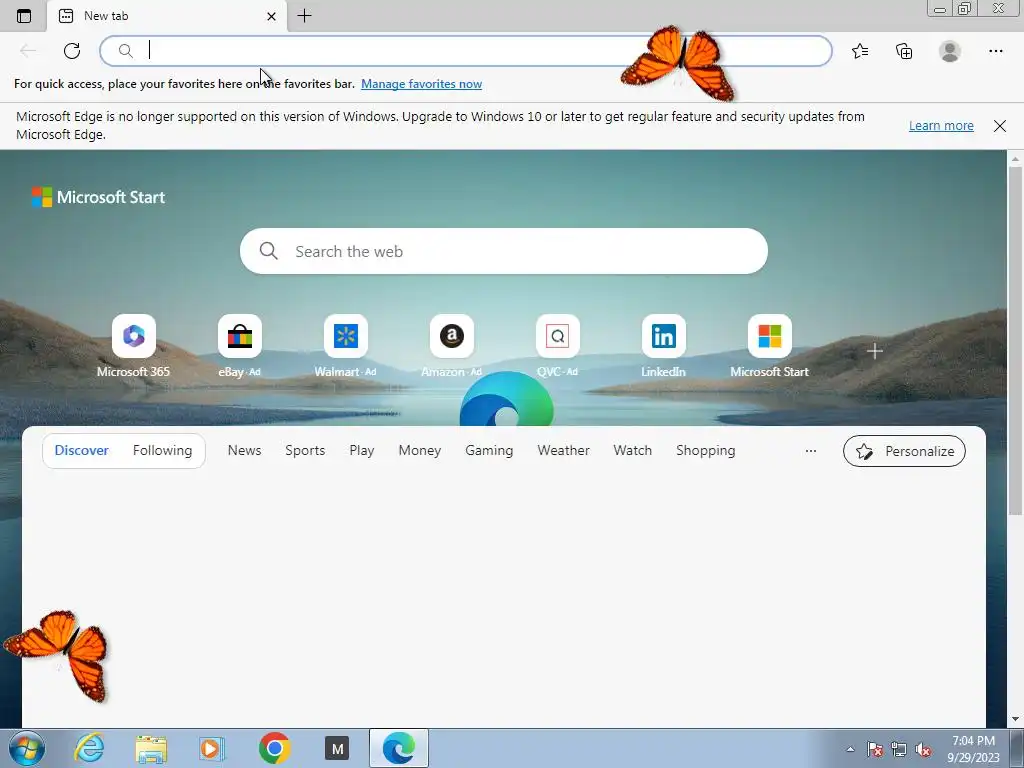Image resolution: width=1024 pixels, height=768 pixels.
Task: Click the magnifier icon in web search
Action: [268, 251]
